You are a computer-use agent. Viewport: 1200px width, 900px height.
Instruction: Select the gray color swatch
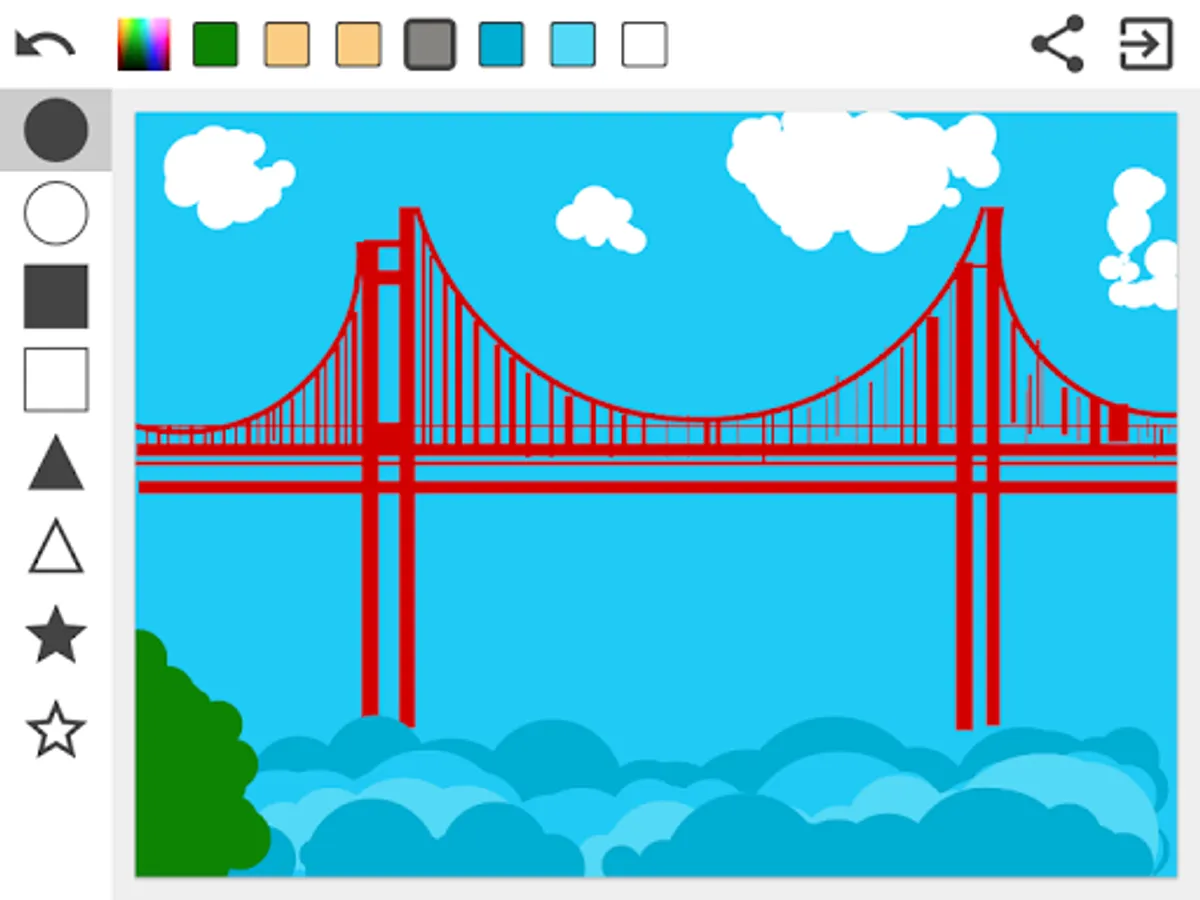pyautogui.click(x=430, y=45)
